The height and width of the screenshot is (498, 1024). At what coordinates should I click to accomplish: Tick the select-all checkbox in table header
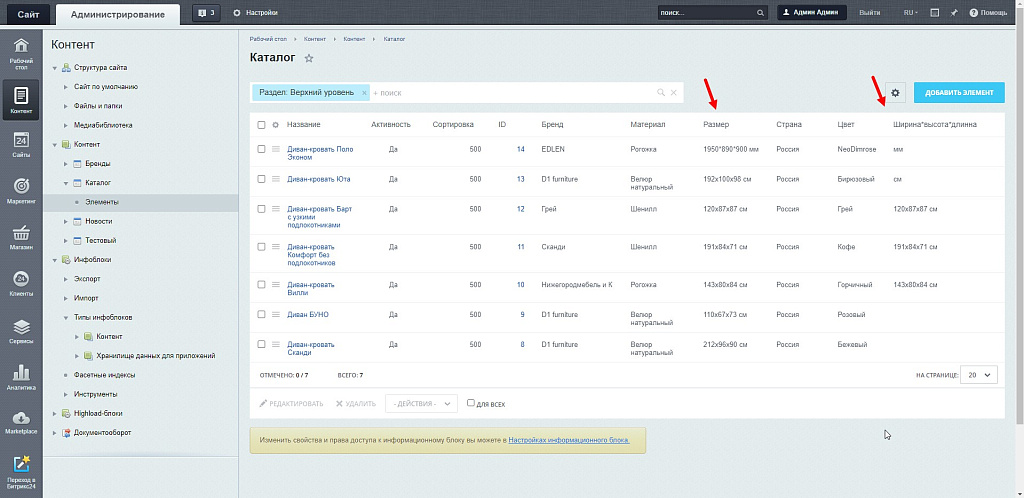[261, 125]
